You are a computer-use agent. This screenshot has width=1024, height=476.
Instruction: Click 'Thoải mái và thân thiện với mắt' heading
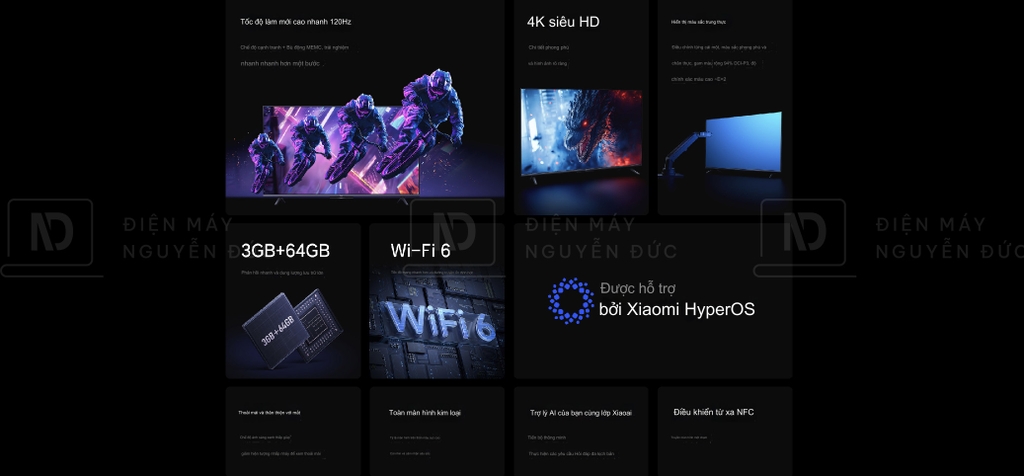[270, 413]
